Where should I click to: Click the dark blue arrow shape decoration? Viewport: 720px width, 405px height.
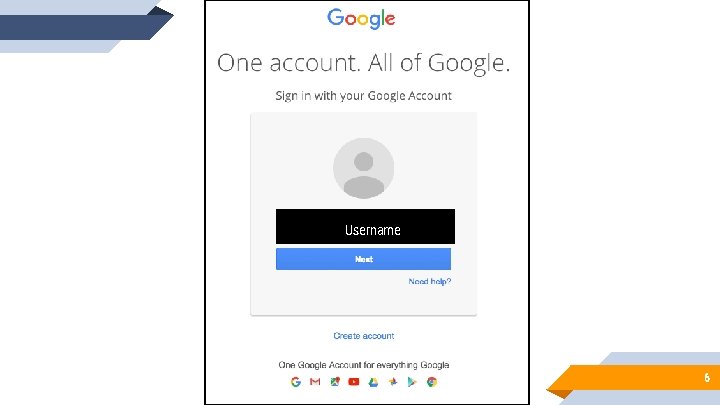pyautogui.click(x=85, y=25)
